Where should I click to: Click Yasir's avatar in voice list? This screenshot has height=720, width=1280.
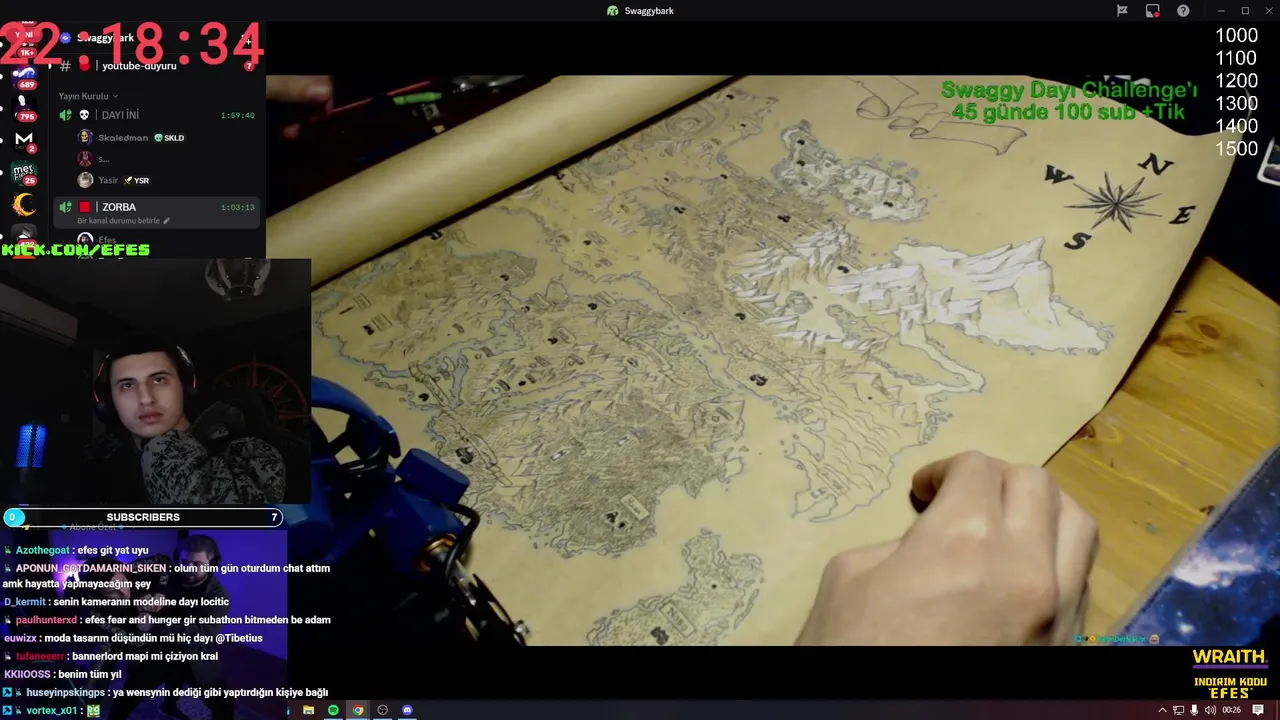pyautogui.click(x=85, y=180)
